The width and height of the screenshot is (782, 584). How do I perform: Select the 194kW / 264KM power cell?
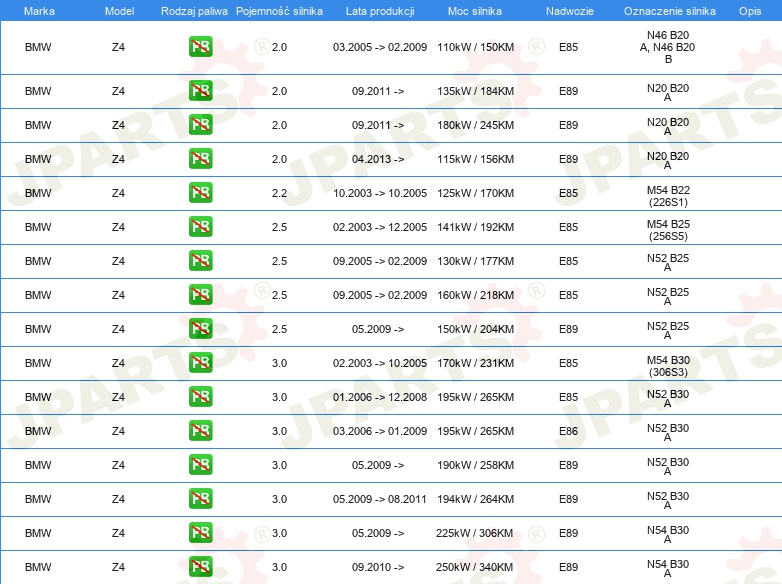475,499
